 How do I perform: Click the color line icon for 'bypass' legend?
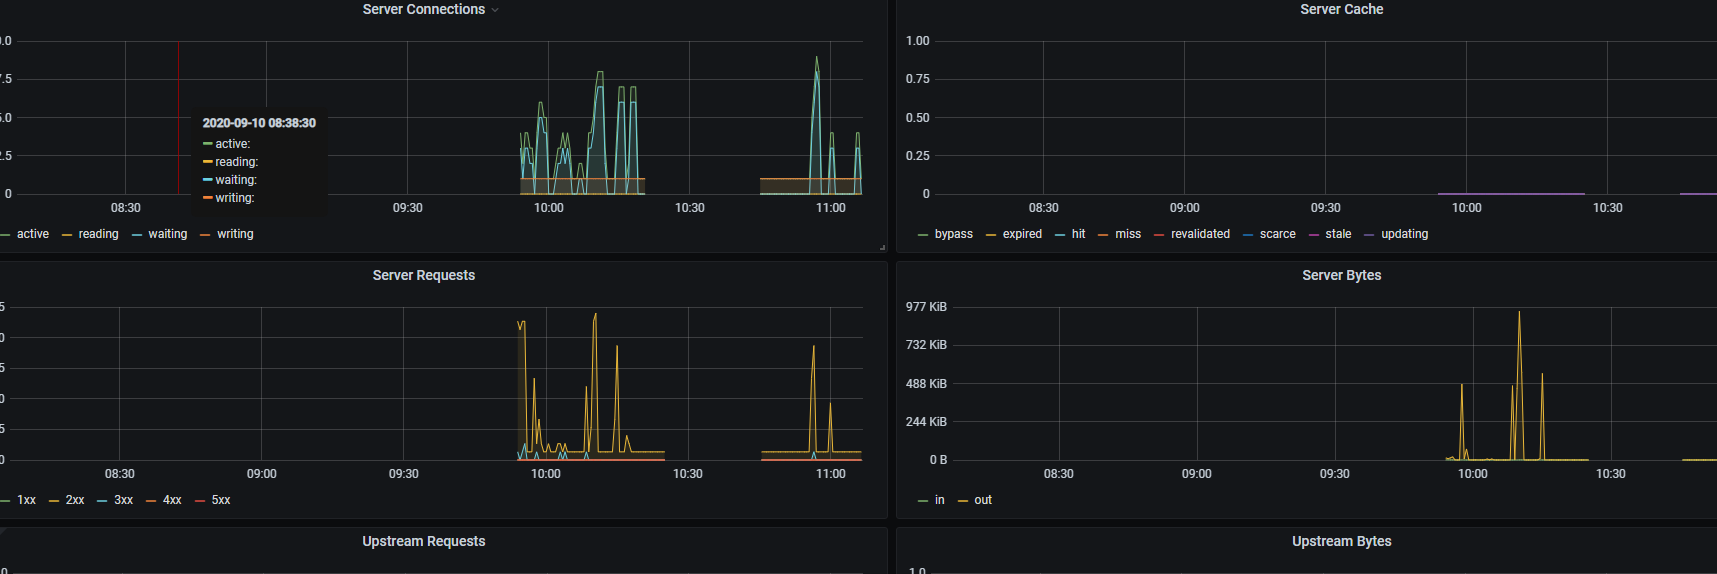point(923,235)
